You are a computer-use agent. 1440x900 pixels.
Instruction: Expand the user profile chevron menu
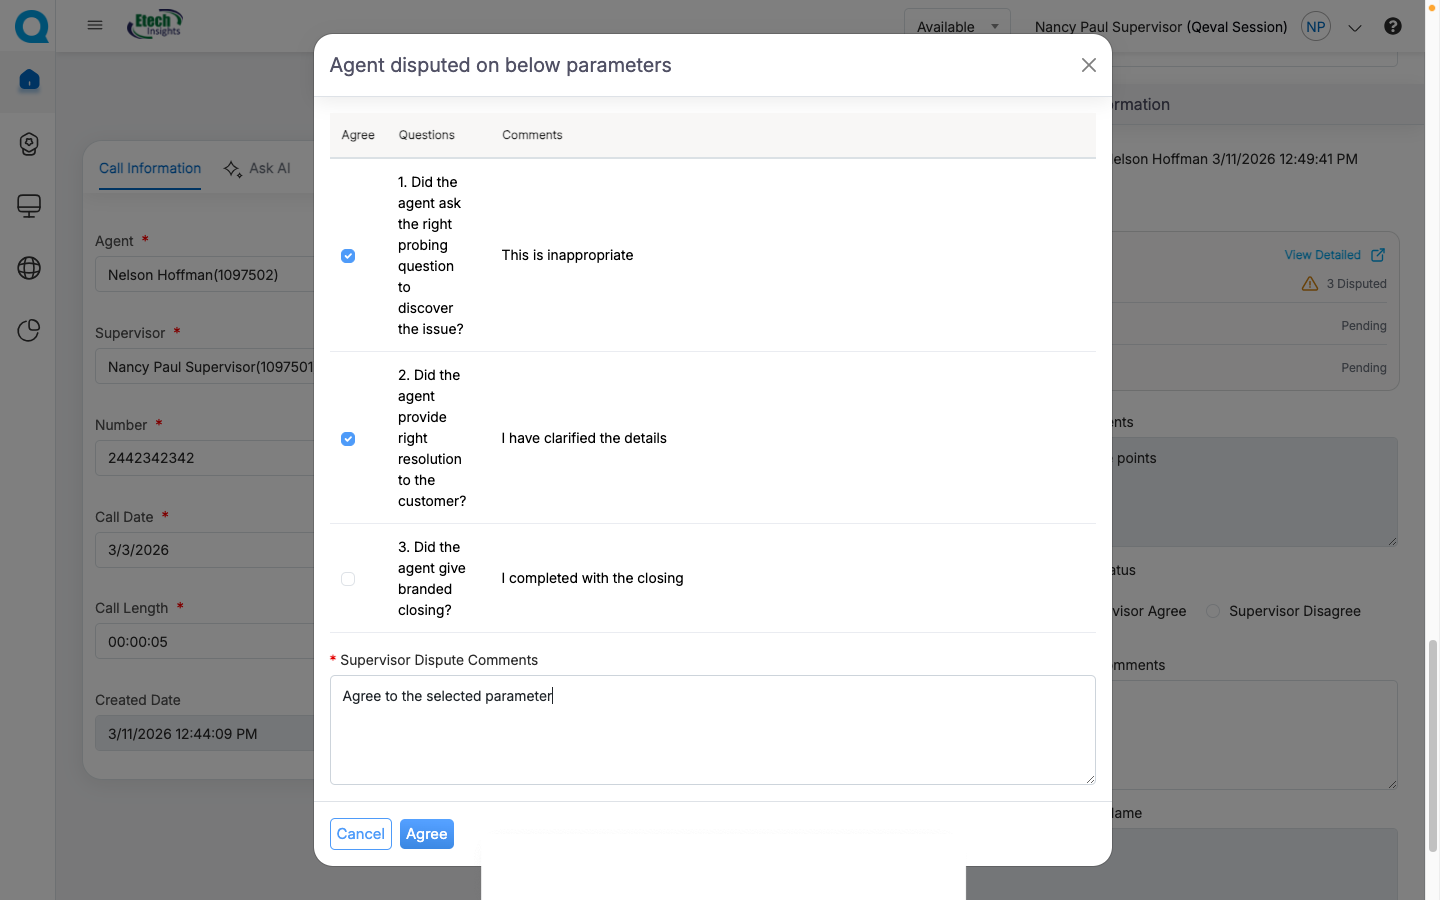click(x=1355, y=28)
